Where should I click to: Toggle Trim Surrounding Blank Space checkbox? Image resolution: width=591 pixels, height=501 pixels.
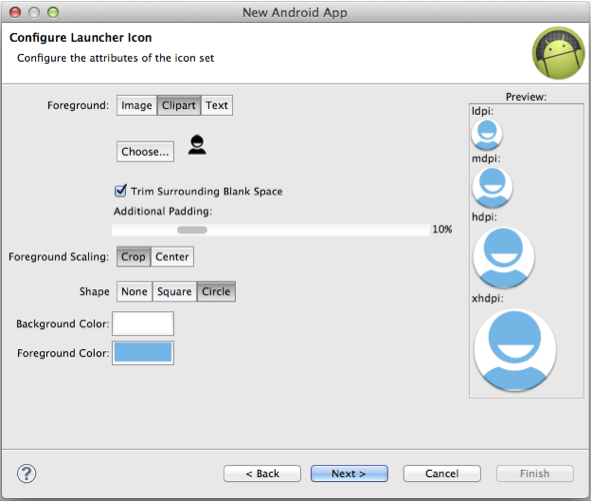[x=121, y=191]
